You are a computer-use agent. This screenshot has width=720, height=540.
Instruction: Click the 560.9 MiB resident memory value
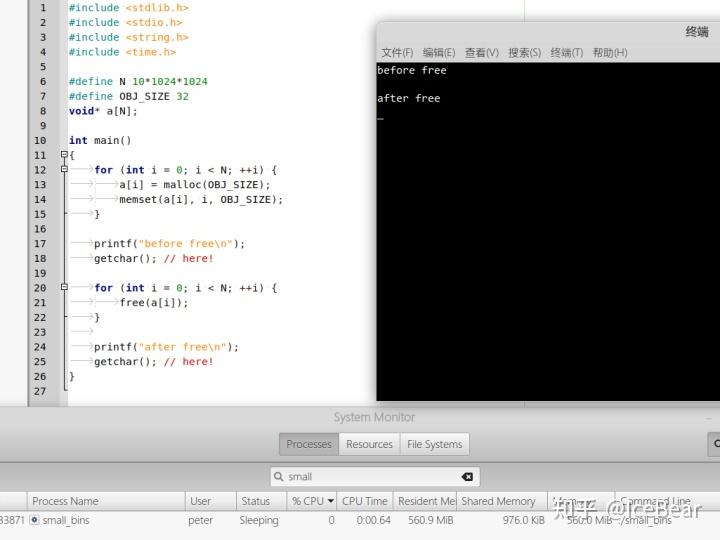430,520
